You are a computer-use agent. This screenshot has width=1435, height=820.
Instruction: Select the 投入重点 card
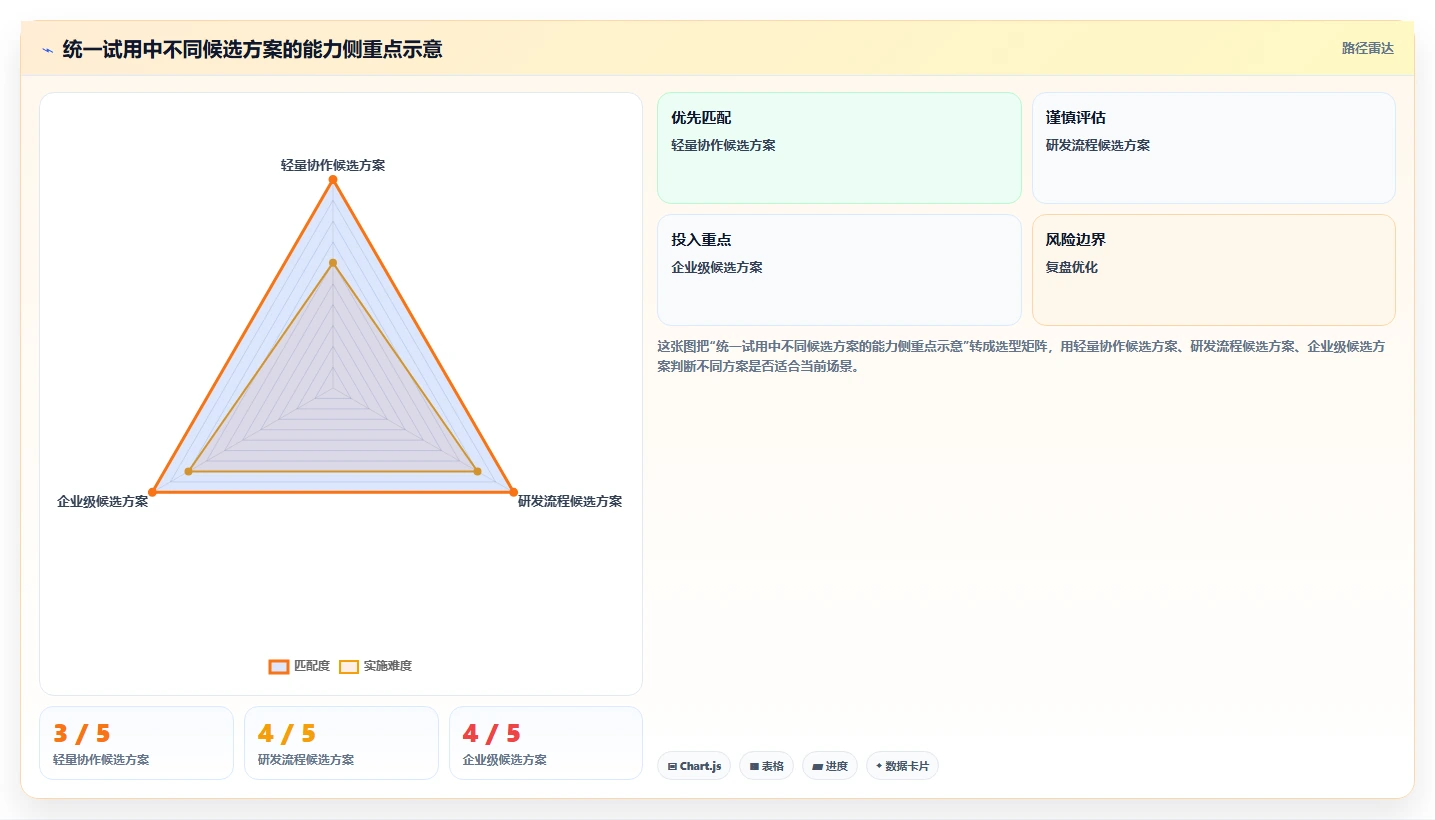pos(839,270)
